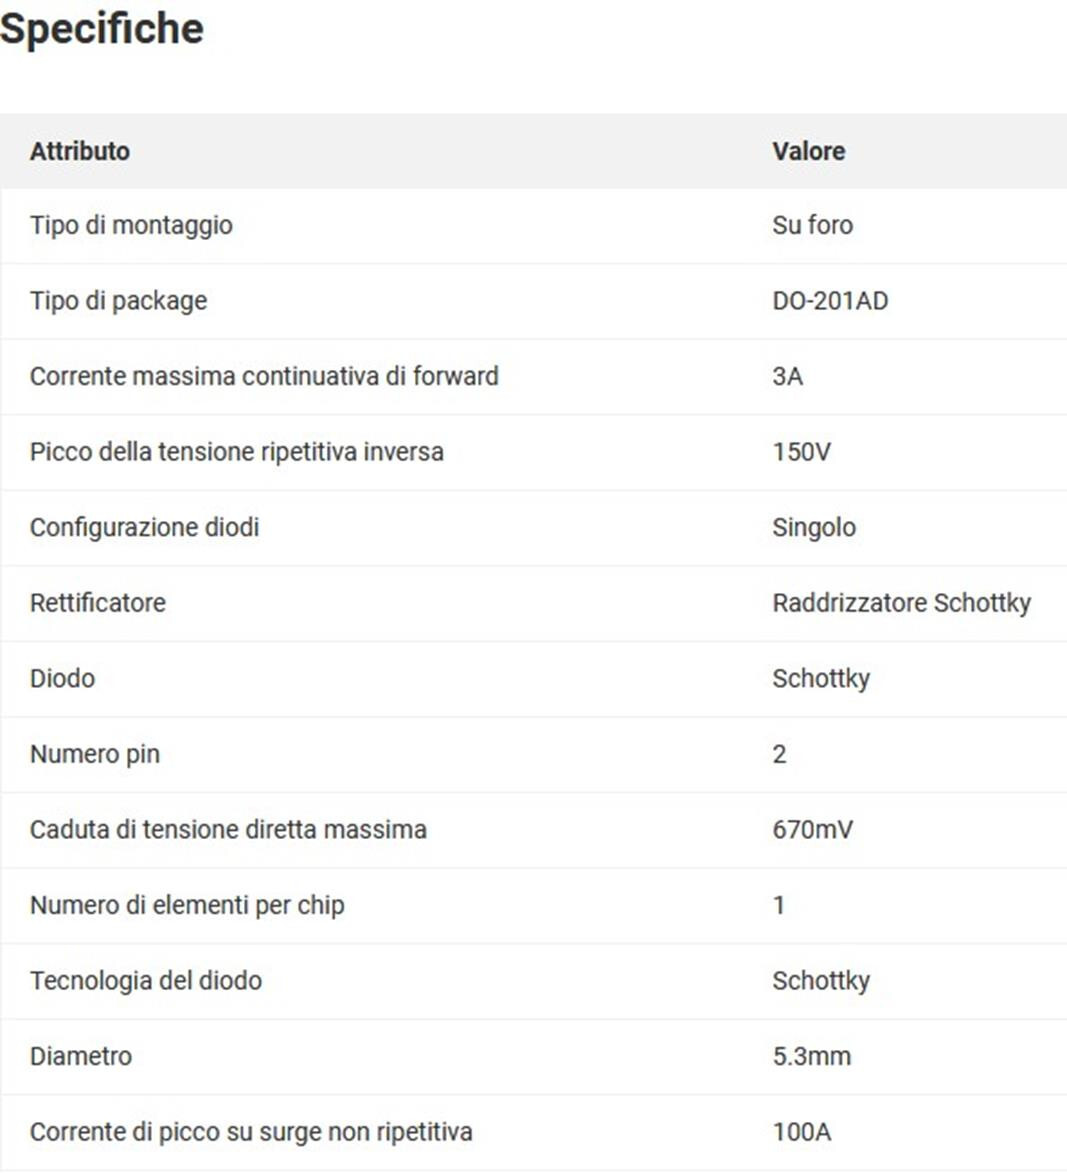Select the Numero pin row label
This screenshot has width=1067, height=1173.
pos(95,754)
